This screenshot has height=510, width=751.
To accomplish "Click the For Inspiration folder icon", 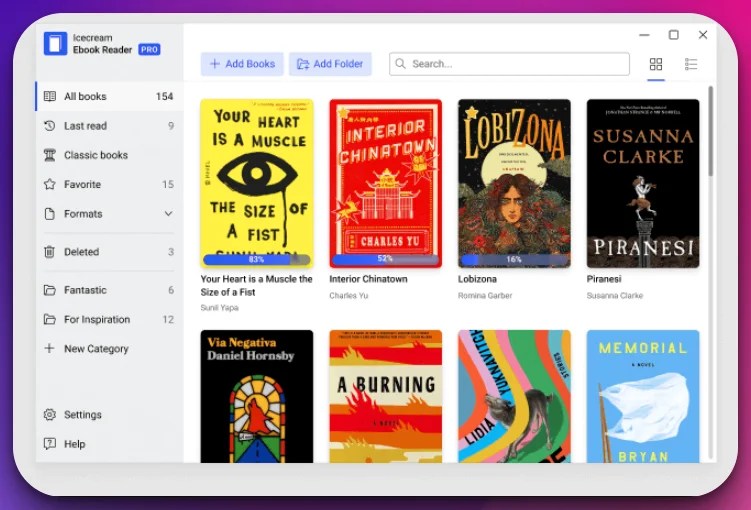I will (x=49, y=319).
